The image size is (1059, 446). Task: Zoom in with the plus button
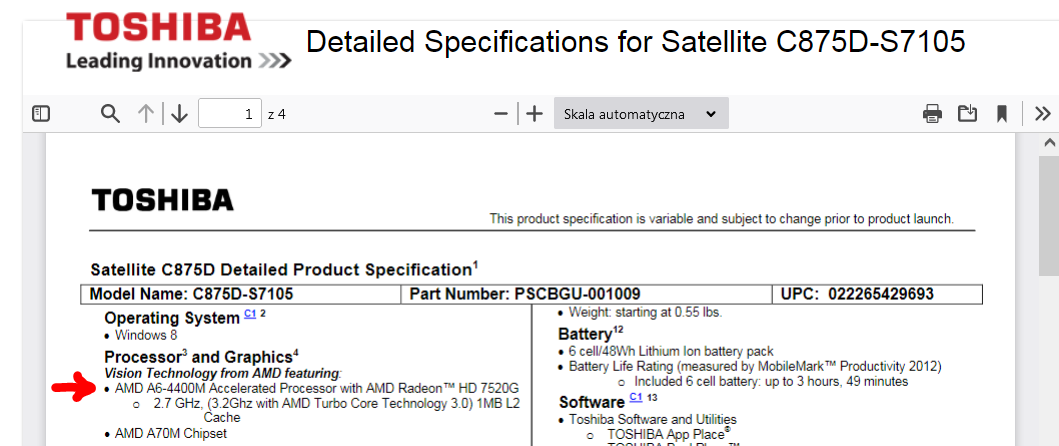point(534,114)
